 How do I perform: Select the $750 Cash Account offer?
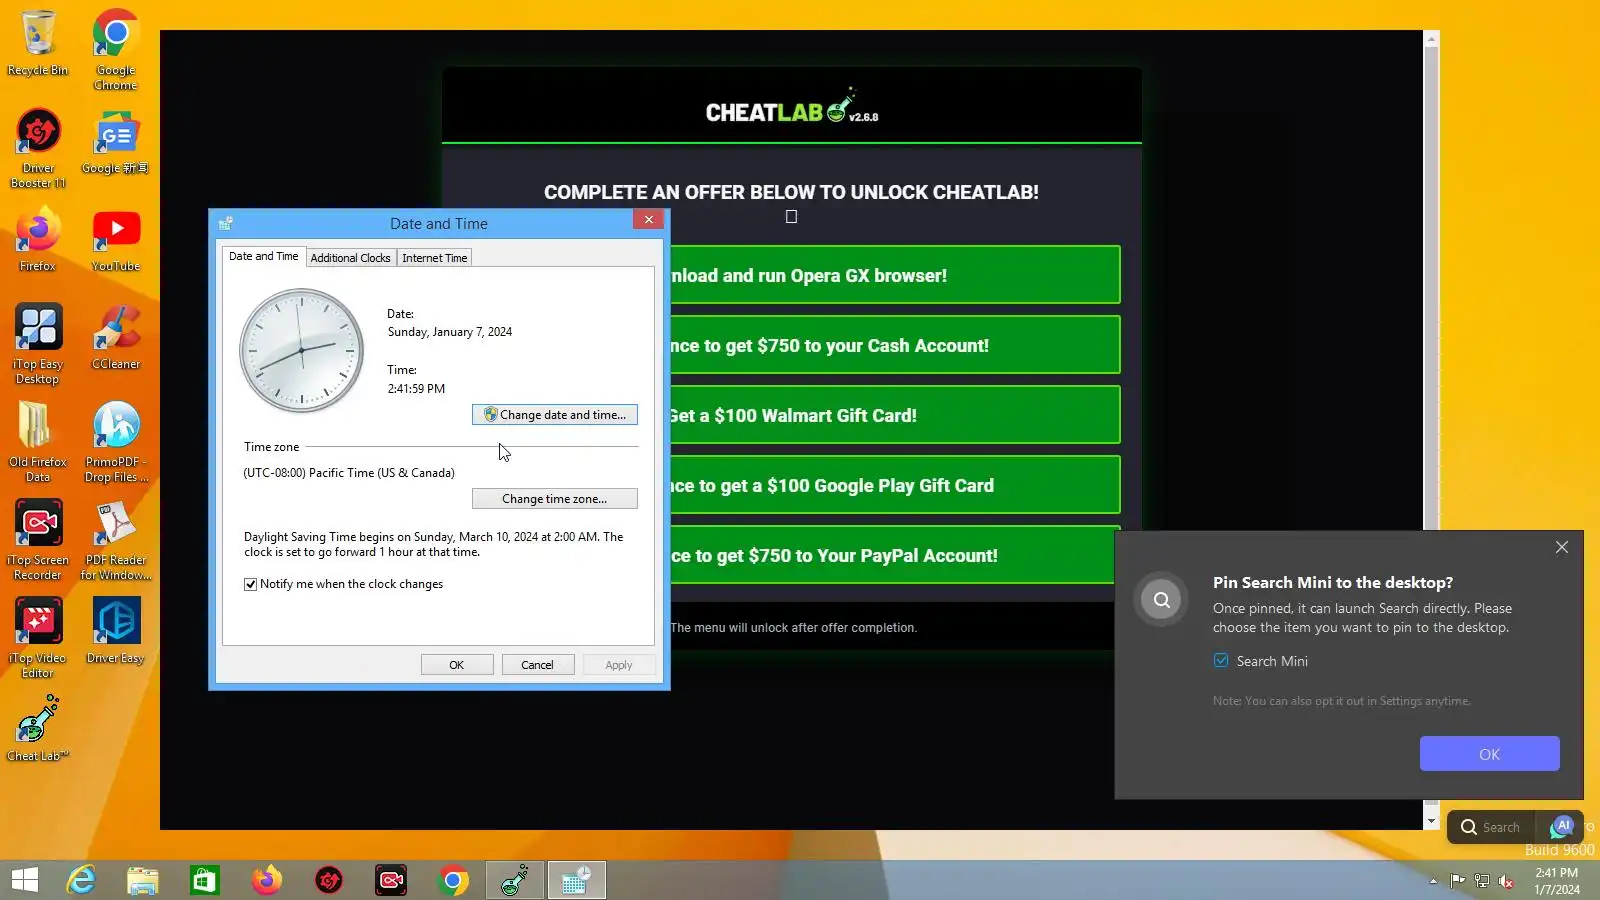point(894,345)
